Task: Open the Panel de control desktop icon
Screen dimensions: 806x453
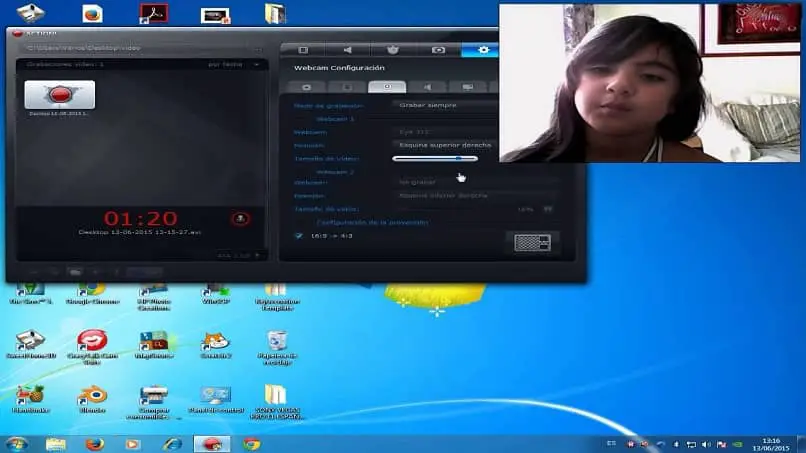Action: [x=215, y=398]
